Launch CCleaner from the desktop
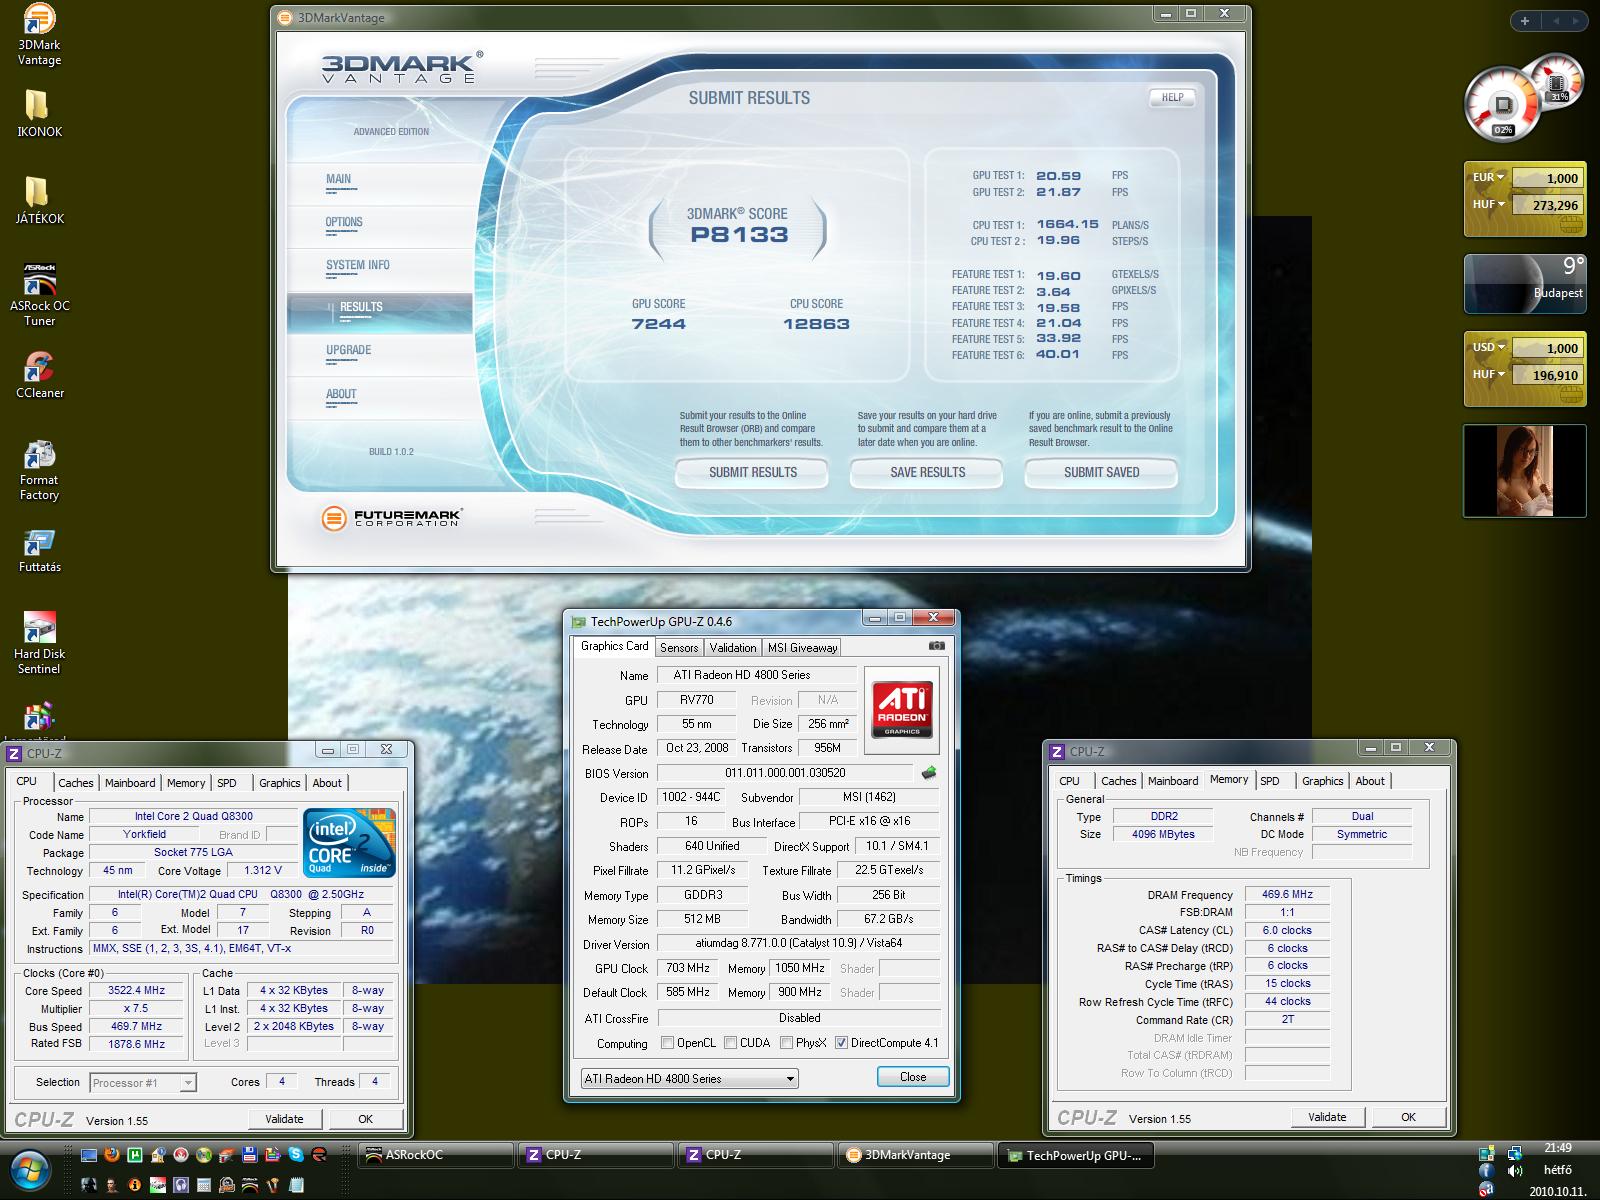This screenshot has width=1600, height=1200. 39,367
